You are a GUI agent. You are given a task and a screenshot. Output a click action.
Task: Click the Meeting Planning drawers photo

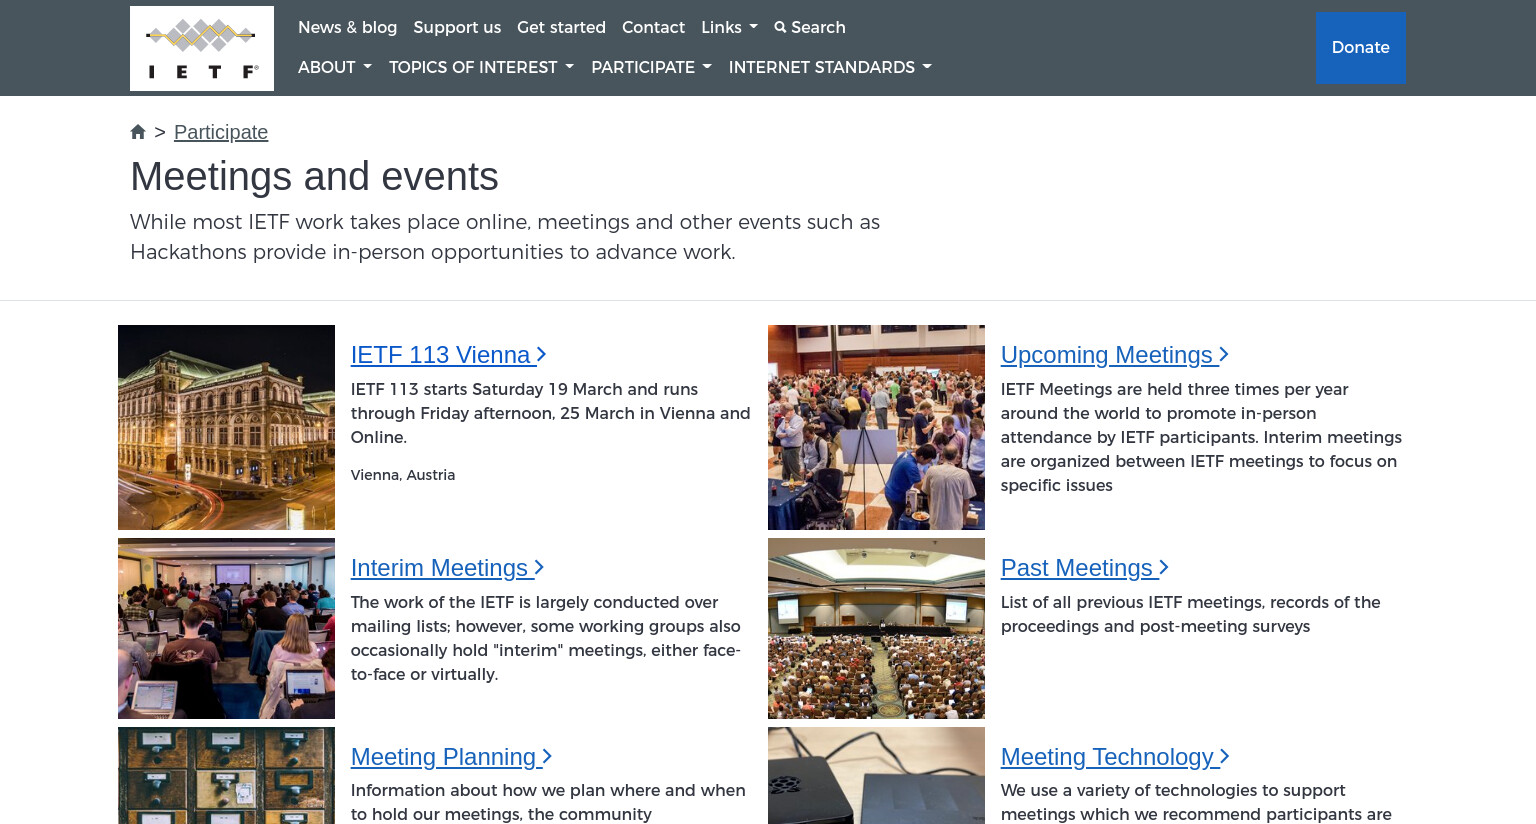coord(226,776)
